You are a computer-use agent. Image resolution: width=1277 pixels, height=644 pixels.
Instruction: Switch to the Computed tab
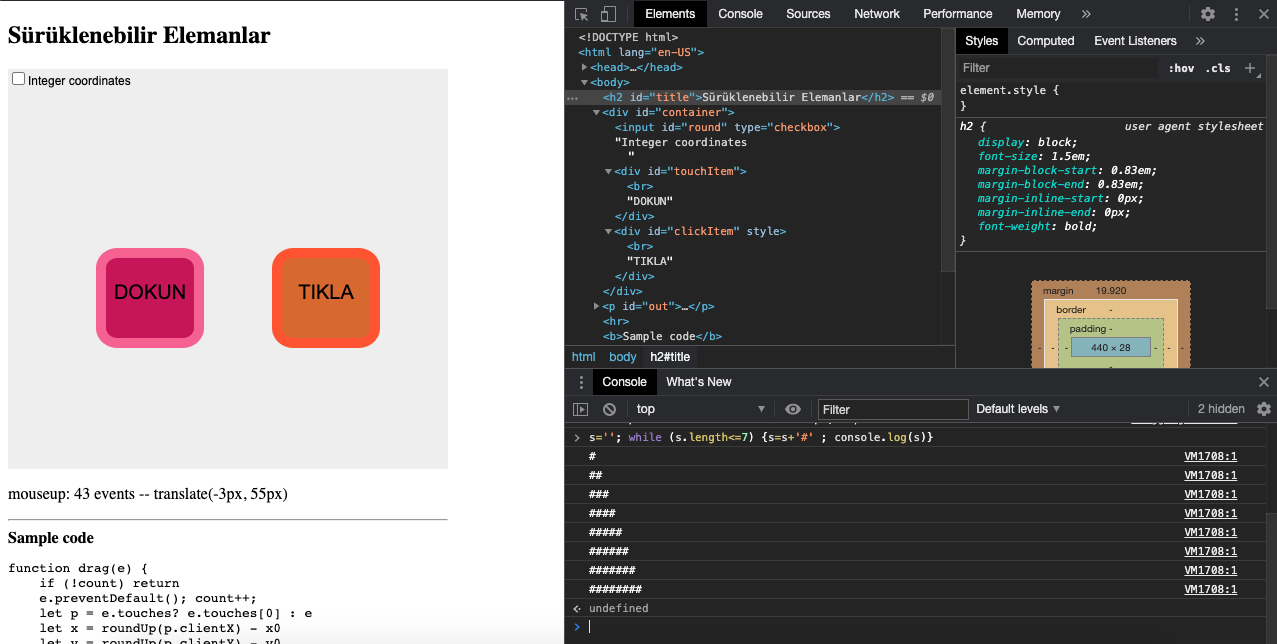point(1045,41)
